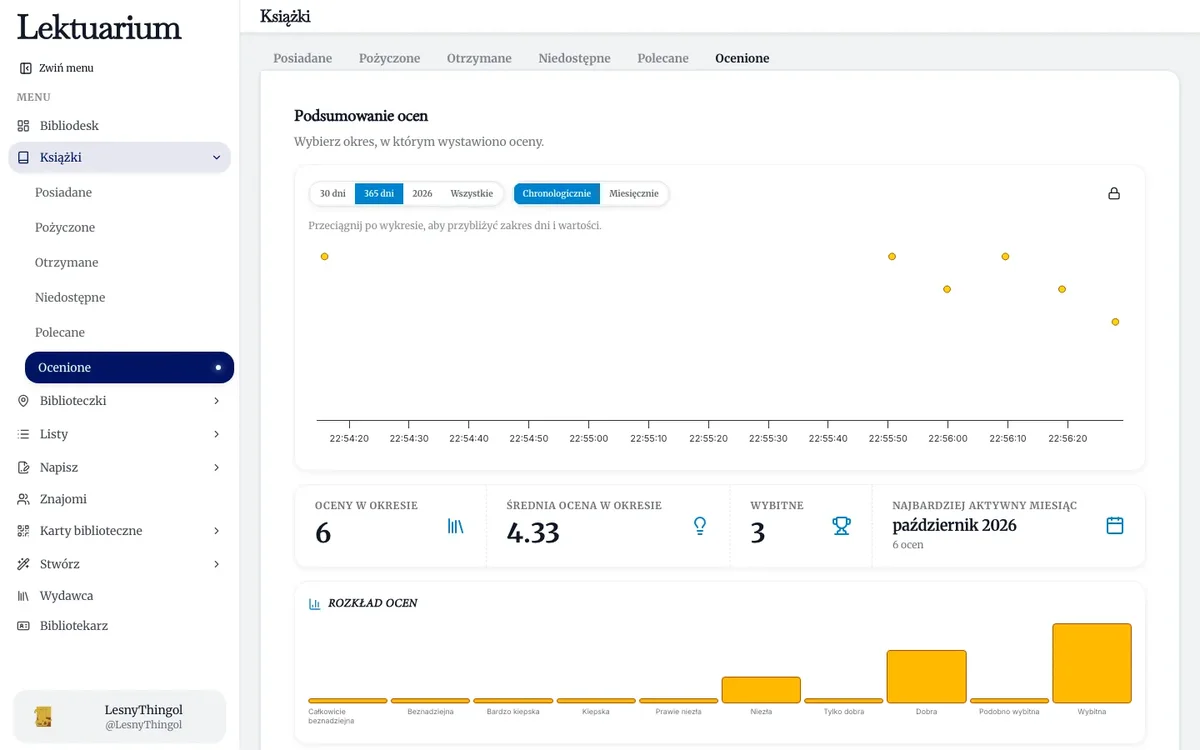Expand the Napisz submenu chevron
The height and width of the screenshot is (750, 1200).
click(217, 467)
